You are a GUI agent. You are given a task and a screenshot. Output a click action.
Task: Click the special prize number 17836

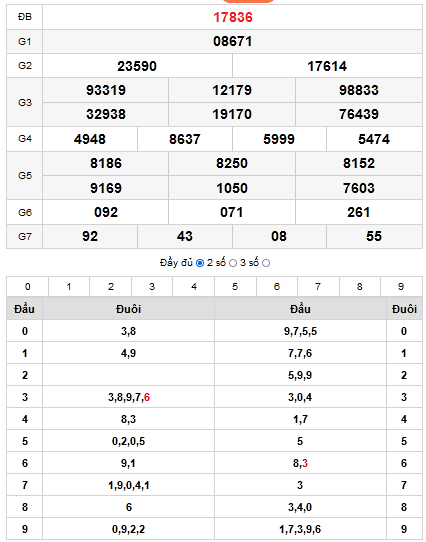pos(233,17)
